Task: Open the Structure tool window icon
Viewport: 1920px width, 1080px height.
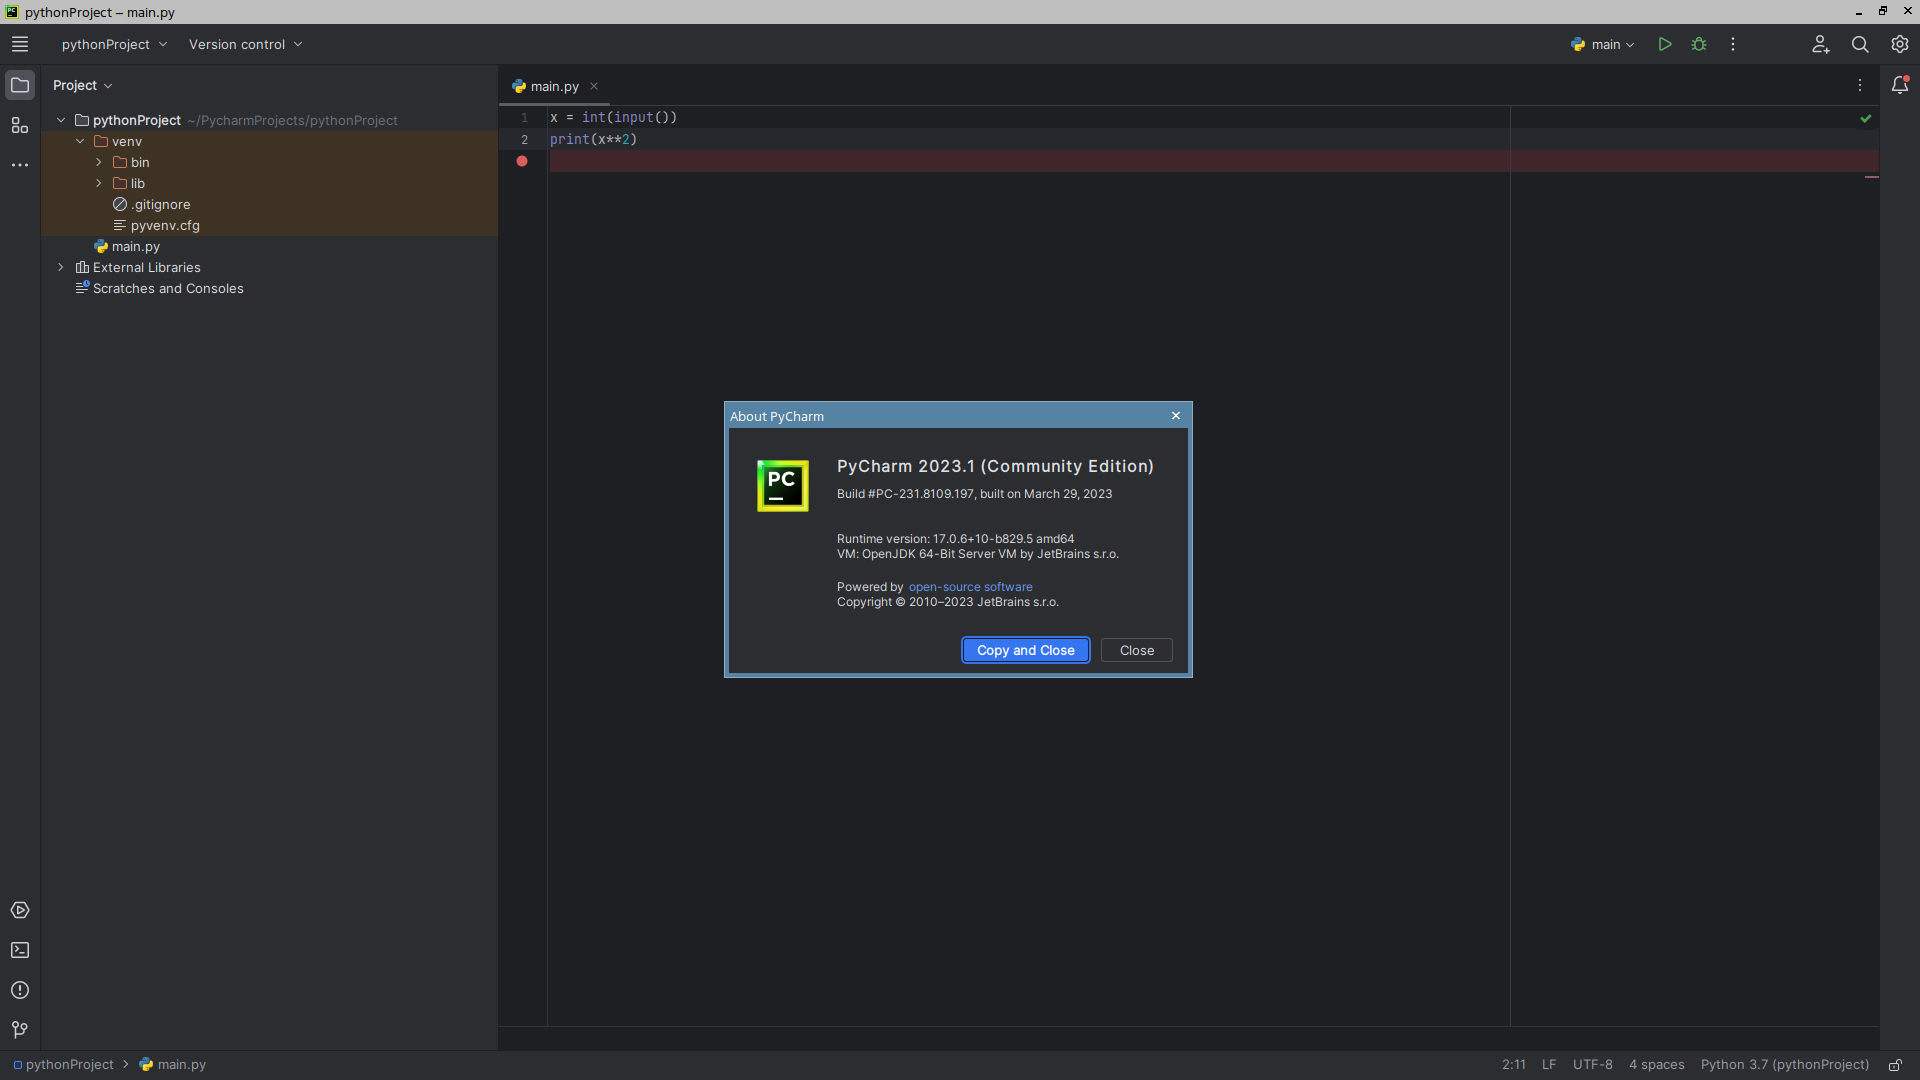Action: [x=20, y=125]
